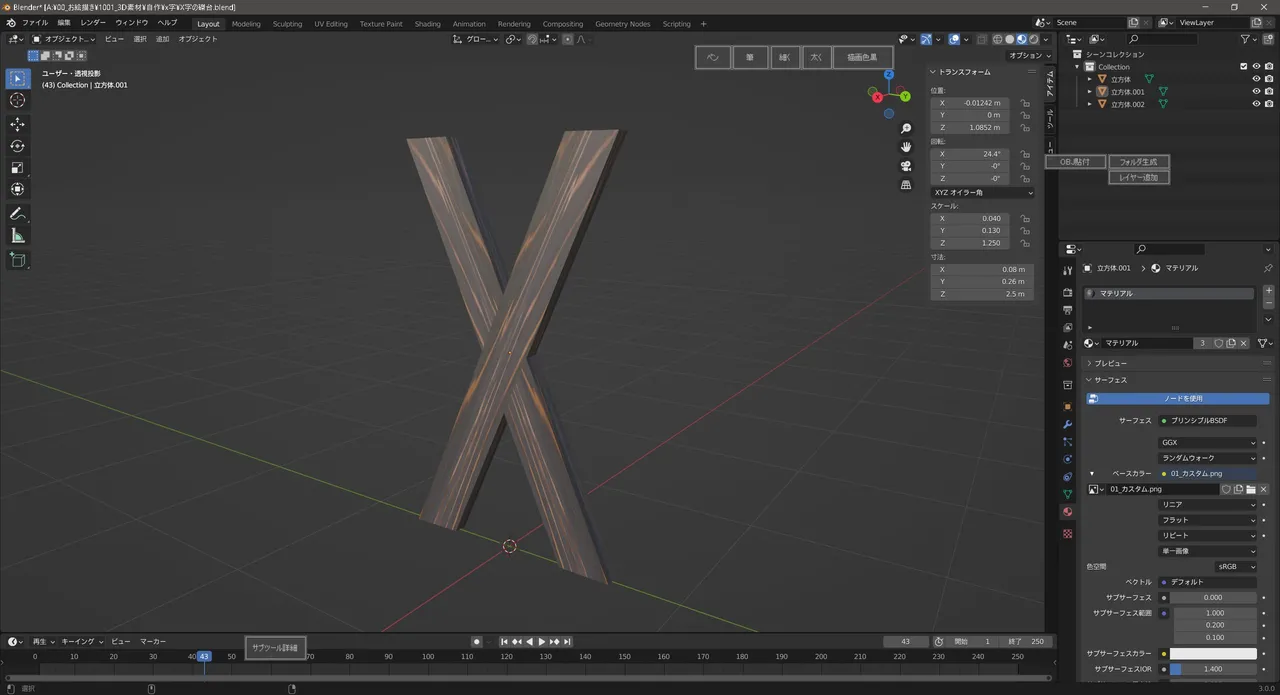Switch to the Shading workspace tab
The height and width of the screenshot is (695, 1280).
(427, 24)
